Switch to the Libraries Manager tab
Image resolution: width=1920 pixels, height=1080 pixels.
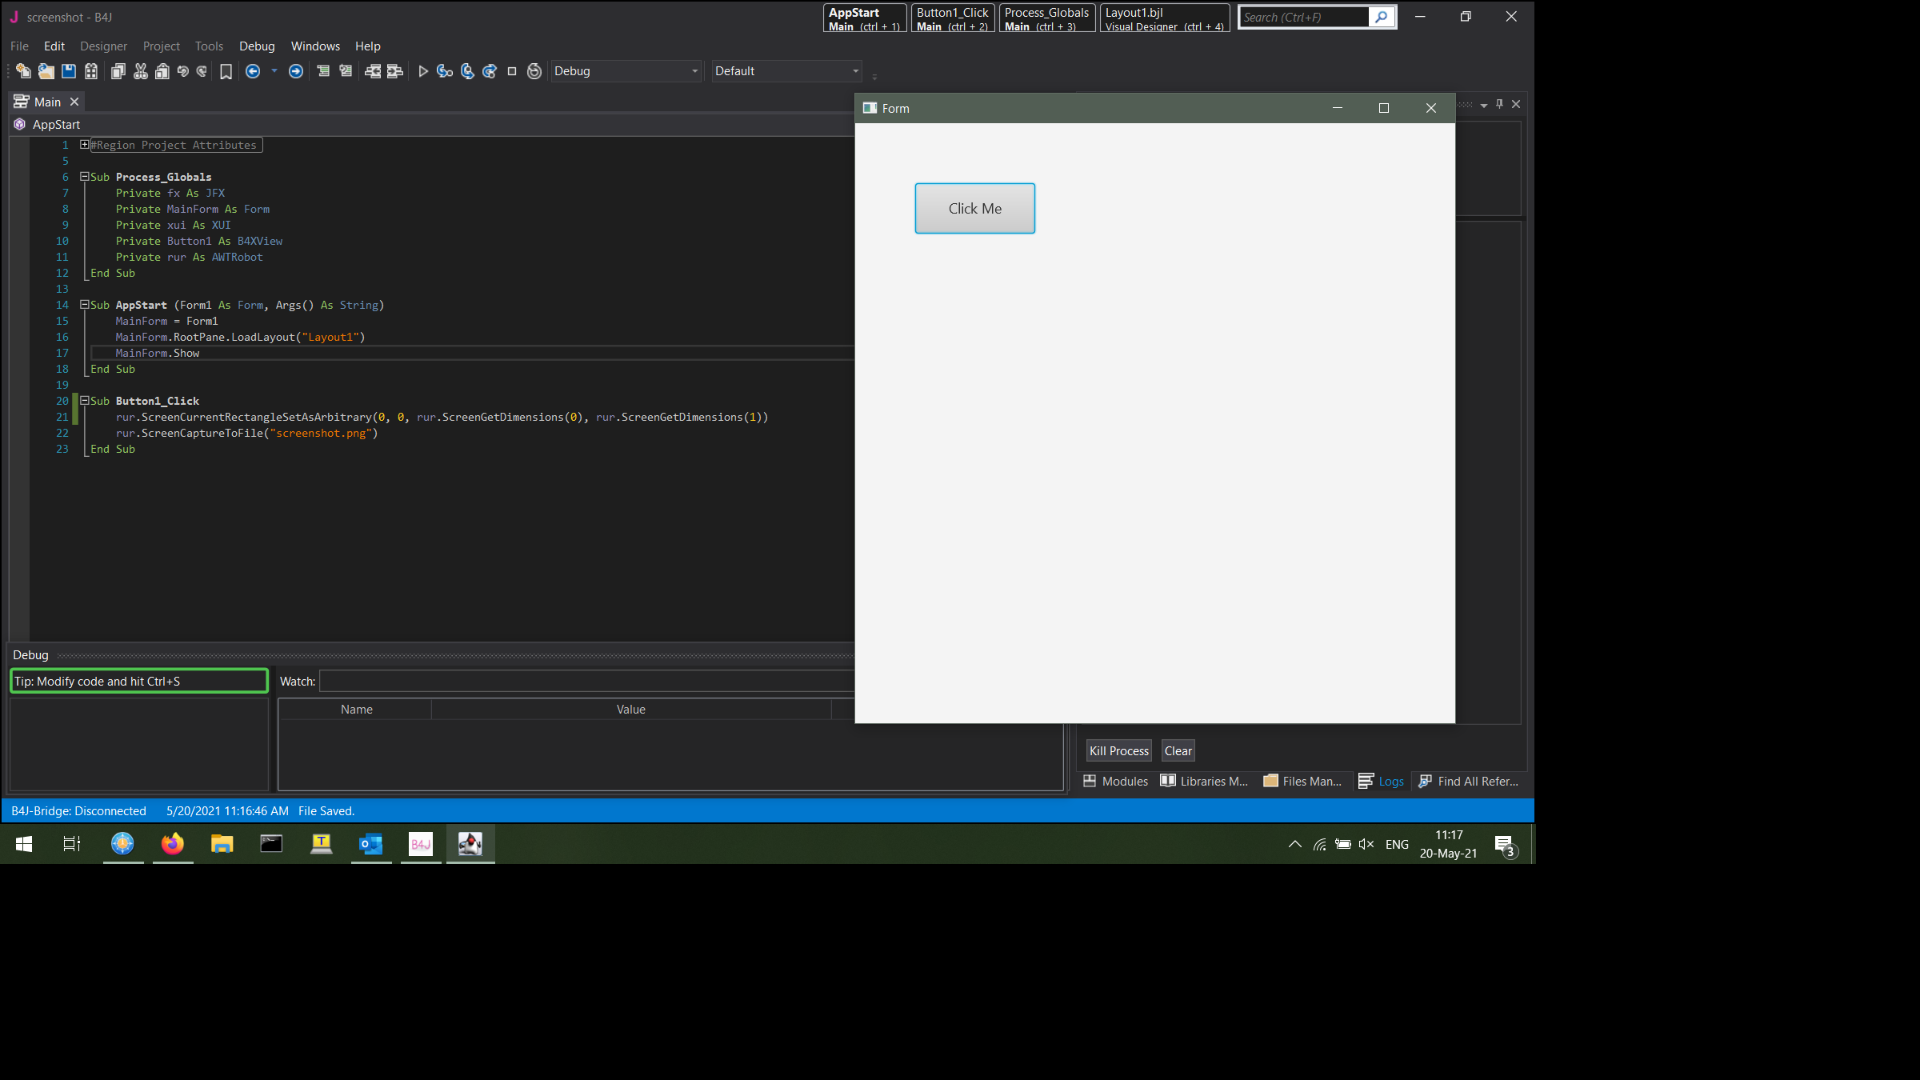click(x=1204, y=781)
